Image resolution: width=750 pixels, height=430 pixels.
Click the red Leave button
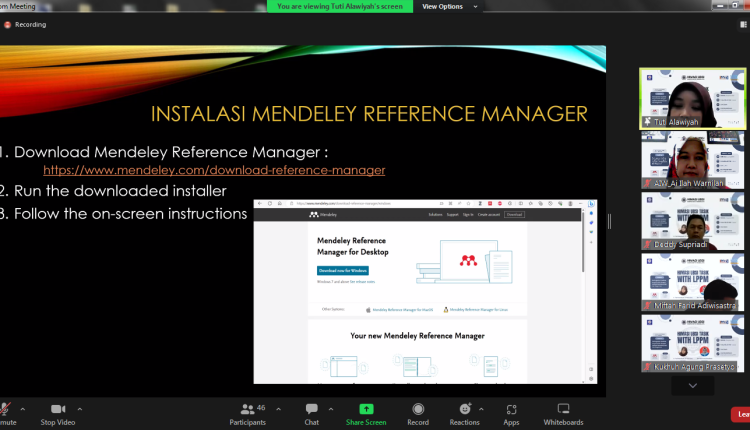click(741, 414)
